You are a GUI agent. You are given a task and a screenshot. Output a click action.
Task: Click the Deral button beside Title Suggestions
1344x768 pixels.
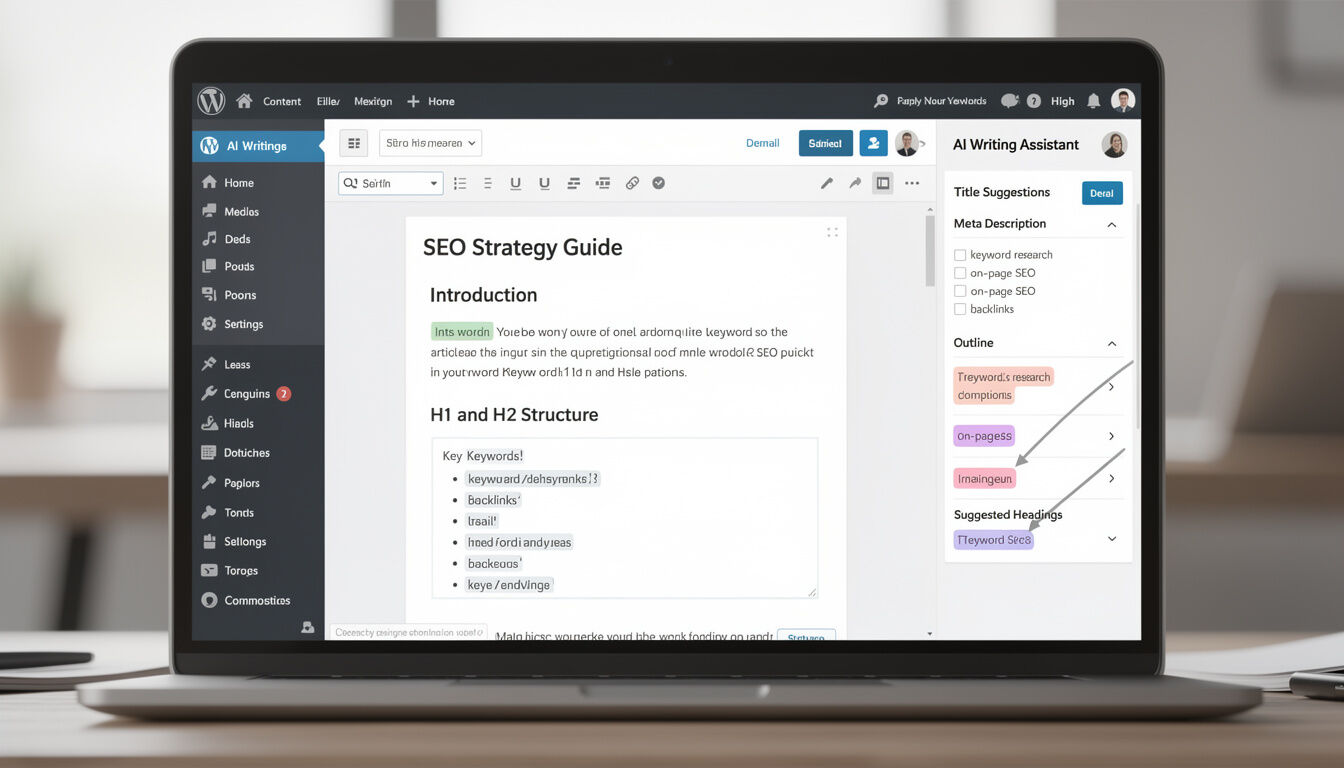[x=1102, y=193]
